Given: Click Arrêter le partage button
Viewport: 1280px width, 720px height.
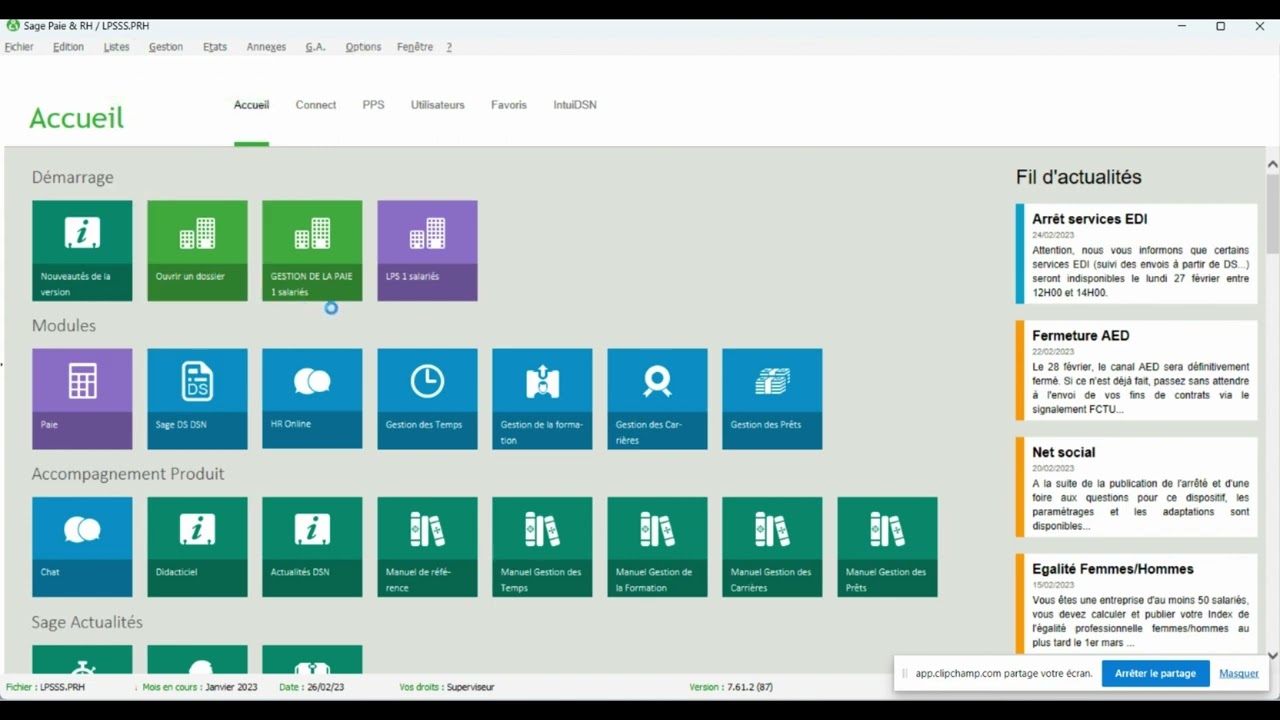Looking at the screenshot, I should click(x=1155, y=673).
